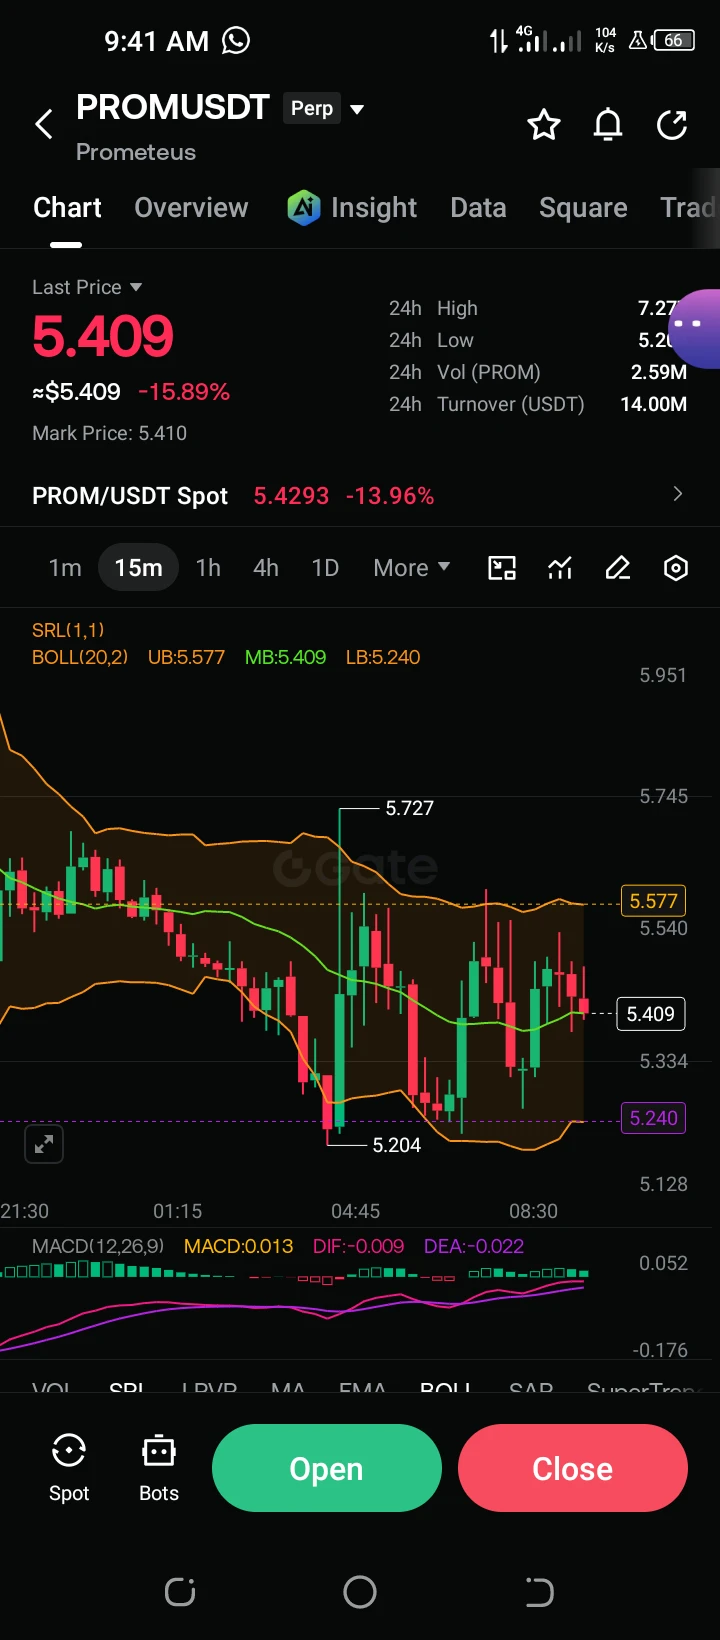Tap the red Close button
This screenshot has height=1640, width=720.
pyautogui.click(x=573, y=1468)
